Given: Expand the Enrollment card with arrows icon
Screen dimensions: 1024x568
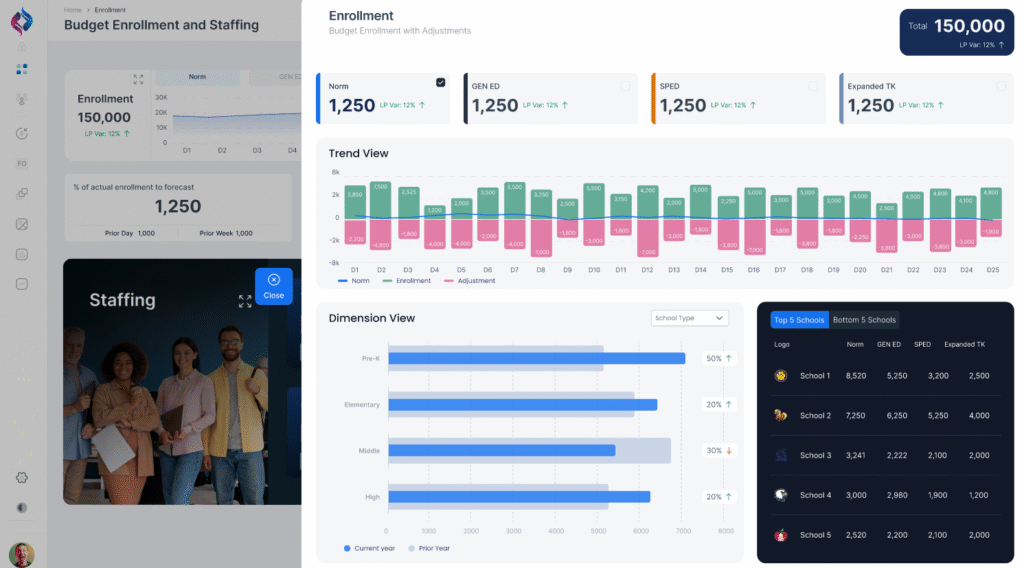Looking at the screenshot, I should coord(138,79).
